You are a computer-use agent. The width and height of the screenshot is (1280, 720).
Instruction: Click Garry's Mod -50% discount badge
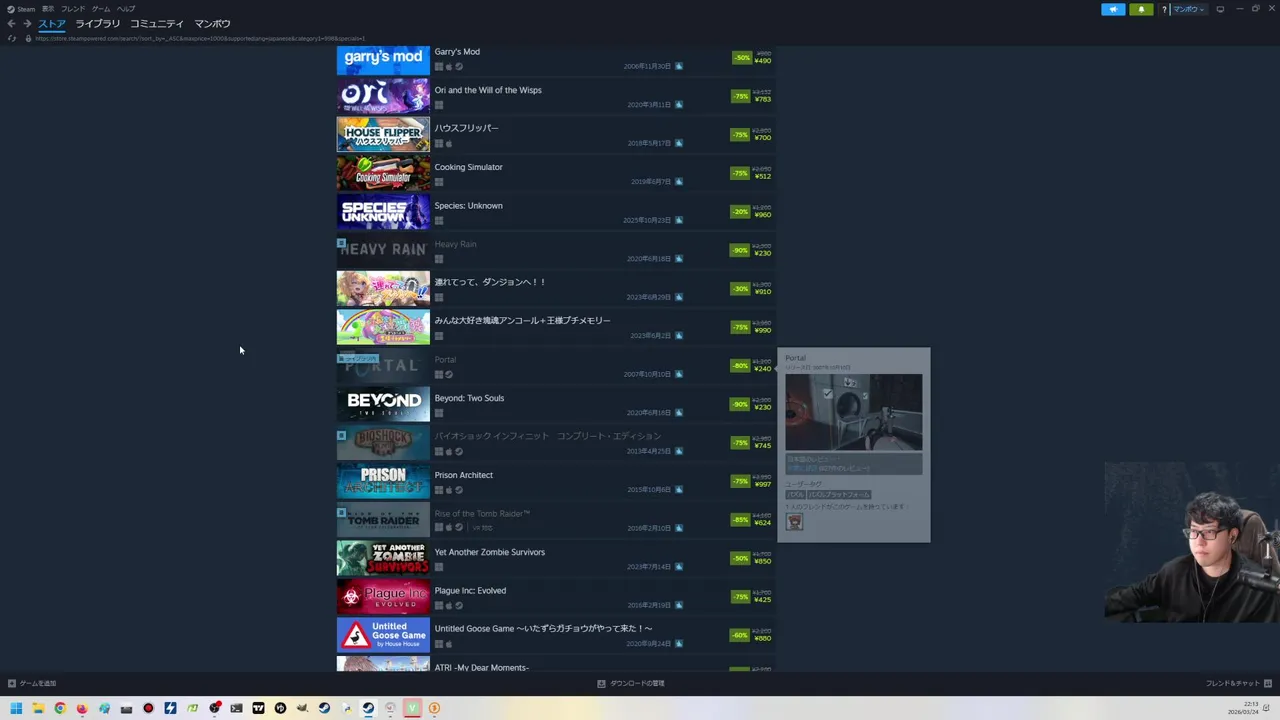coord(741,58)
